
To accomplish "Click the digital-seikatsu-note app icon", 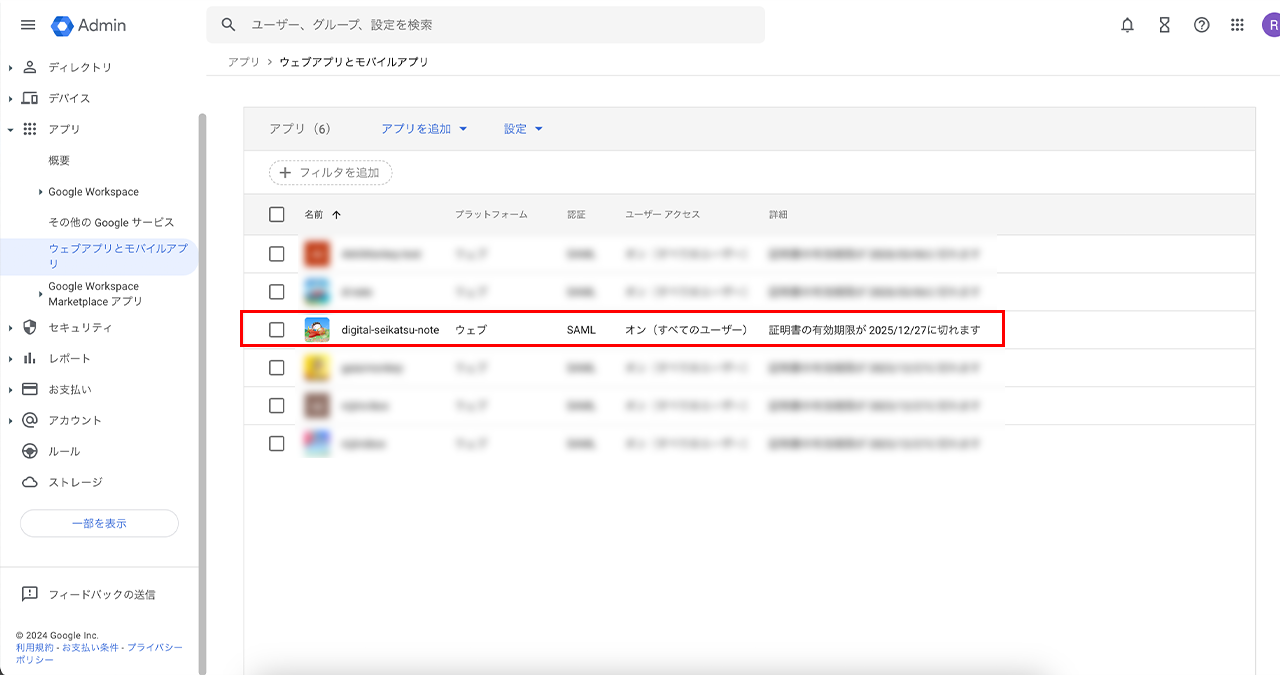I will (x=317, y=330).
